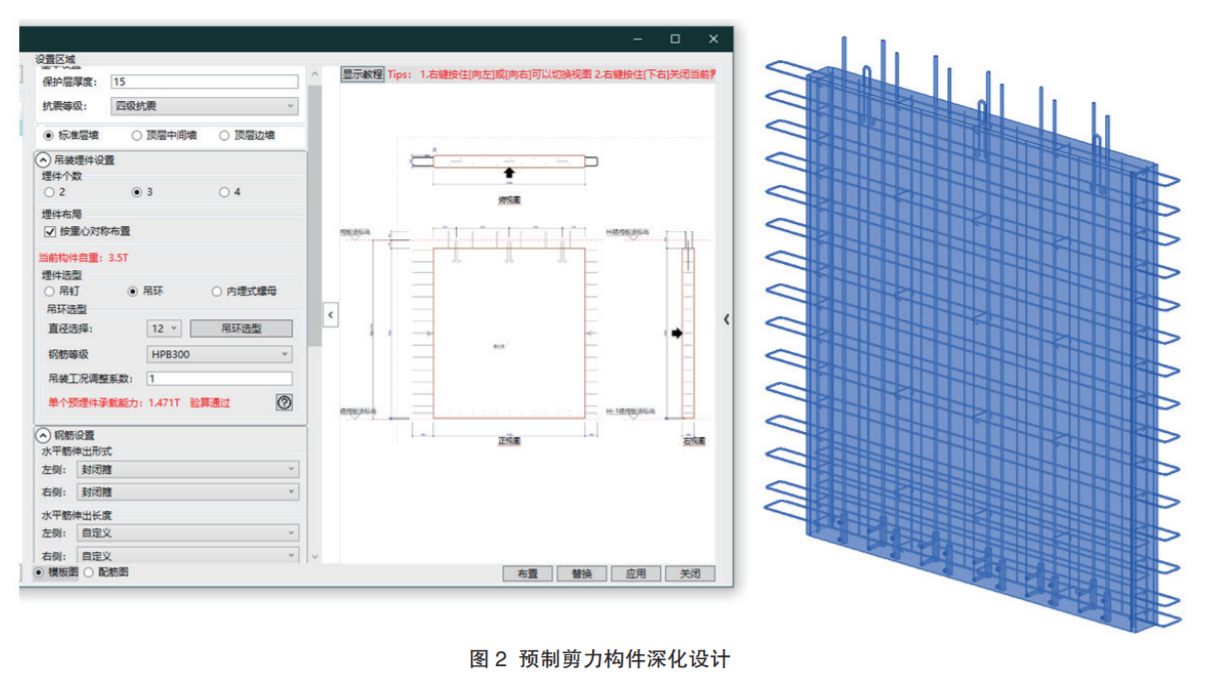
Task: Switch to 配筋图 view
Action: tap(89, 572)
